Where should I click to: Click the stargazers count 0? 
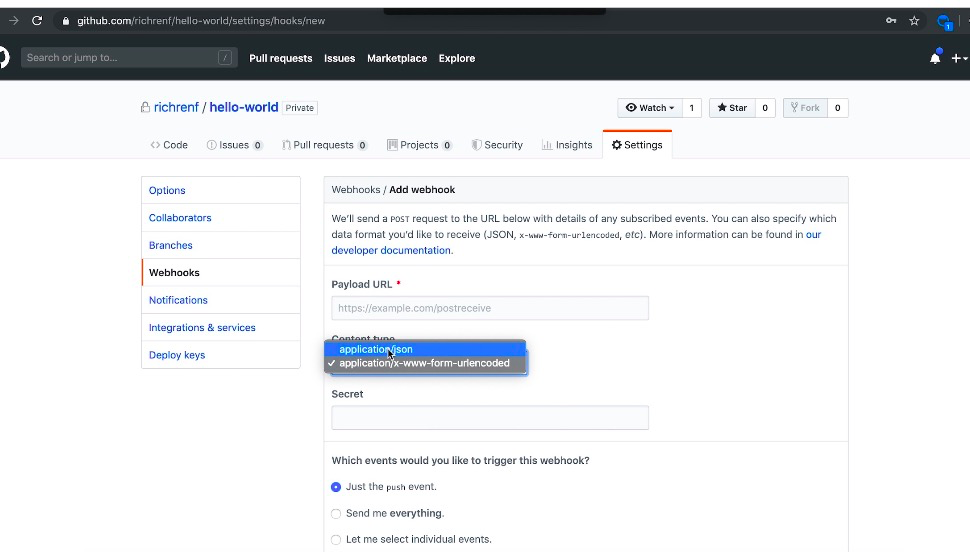coord(765,108)
